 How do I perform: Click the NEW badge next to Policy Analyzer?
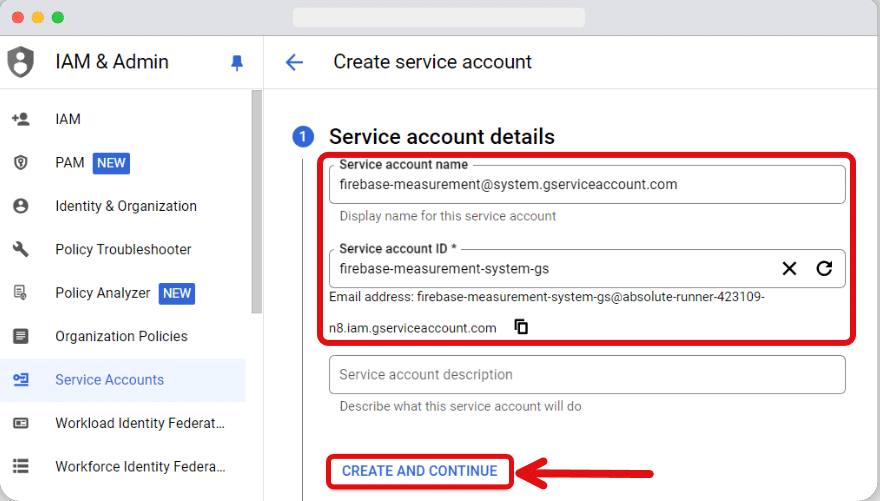[x=177, y=293]
